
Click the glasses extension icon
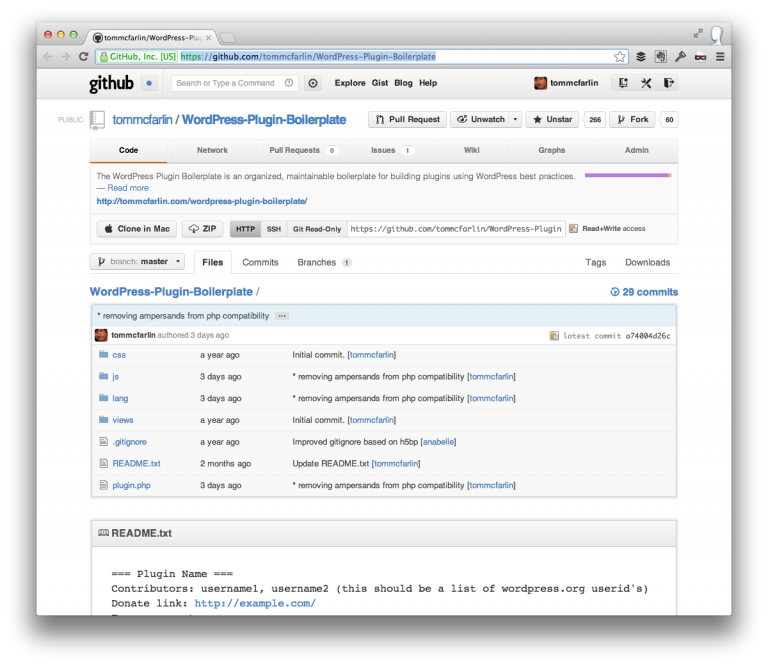700,57
